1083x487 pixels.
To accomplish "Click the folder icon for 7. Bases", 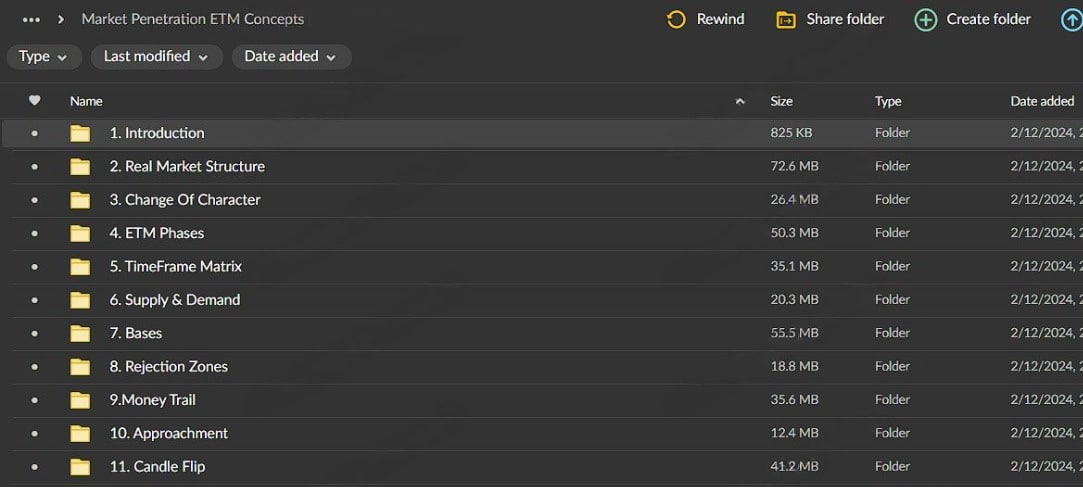I will click(x=80, y=333).
